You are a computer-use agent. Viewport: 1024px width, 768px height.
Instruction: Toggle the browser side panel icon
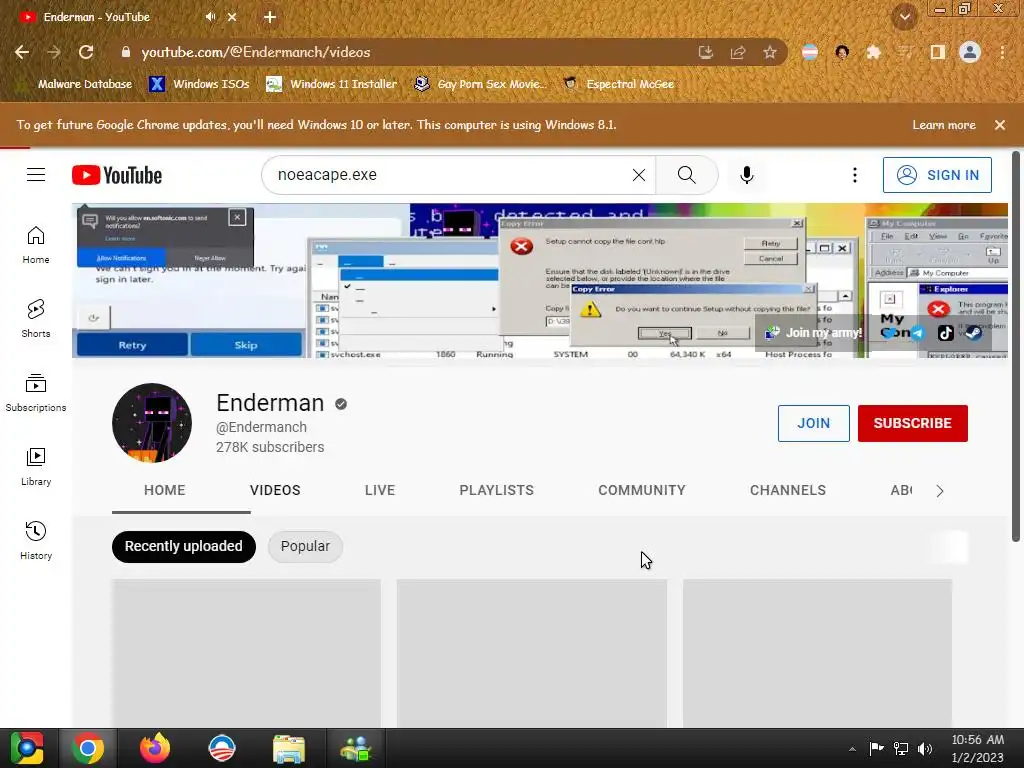pos(938,52)
